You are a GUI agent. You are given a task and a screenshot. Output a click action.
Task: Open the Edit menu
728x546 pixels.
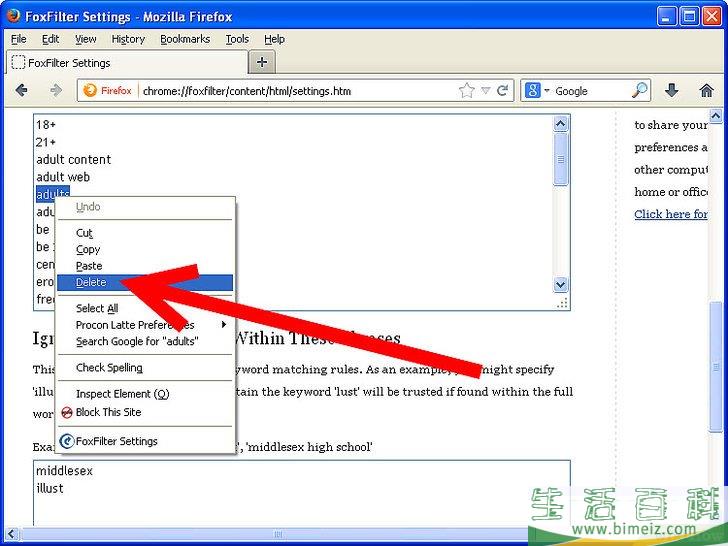point(50,39)
